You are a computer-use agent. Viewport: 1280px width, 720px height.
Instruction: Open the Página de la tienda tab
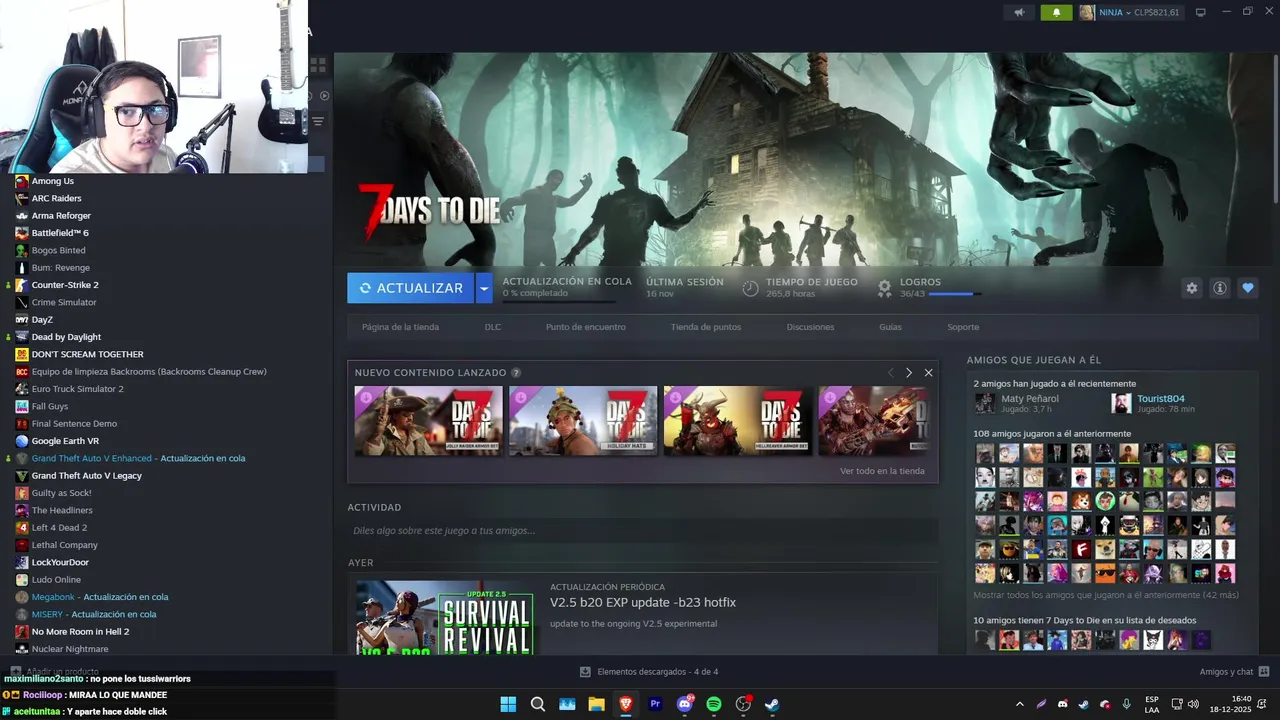tap(400, 327)
